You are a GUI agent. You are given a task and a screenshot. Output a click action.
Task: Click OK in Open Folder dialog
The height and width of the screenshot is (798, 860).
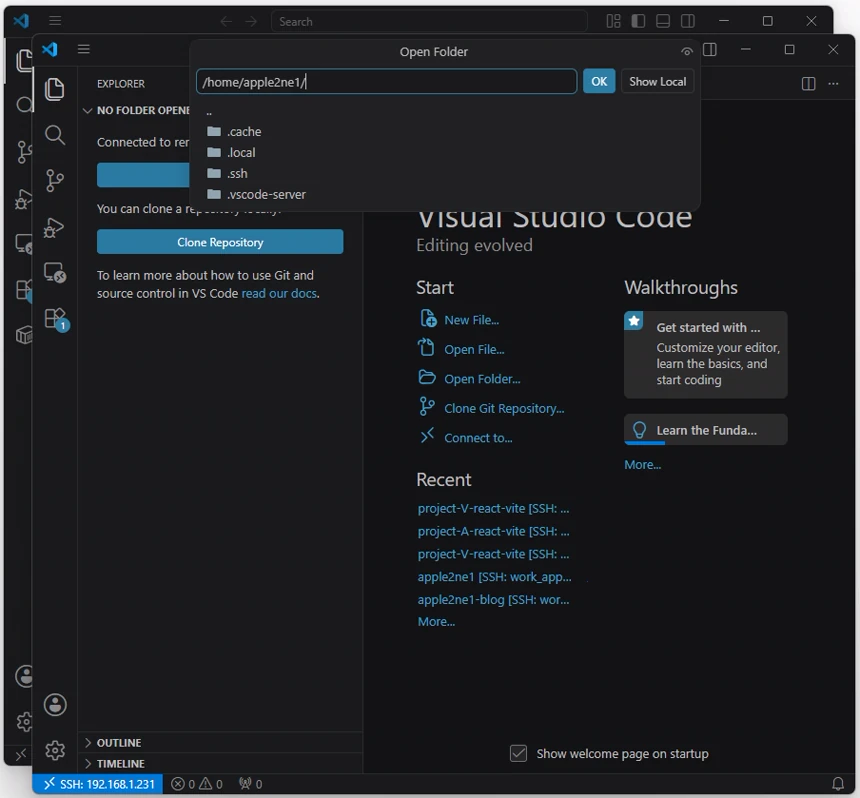point(599,82)
